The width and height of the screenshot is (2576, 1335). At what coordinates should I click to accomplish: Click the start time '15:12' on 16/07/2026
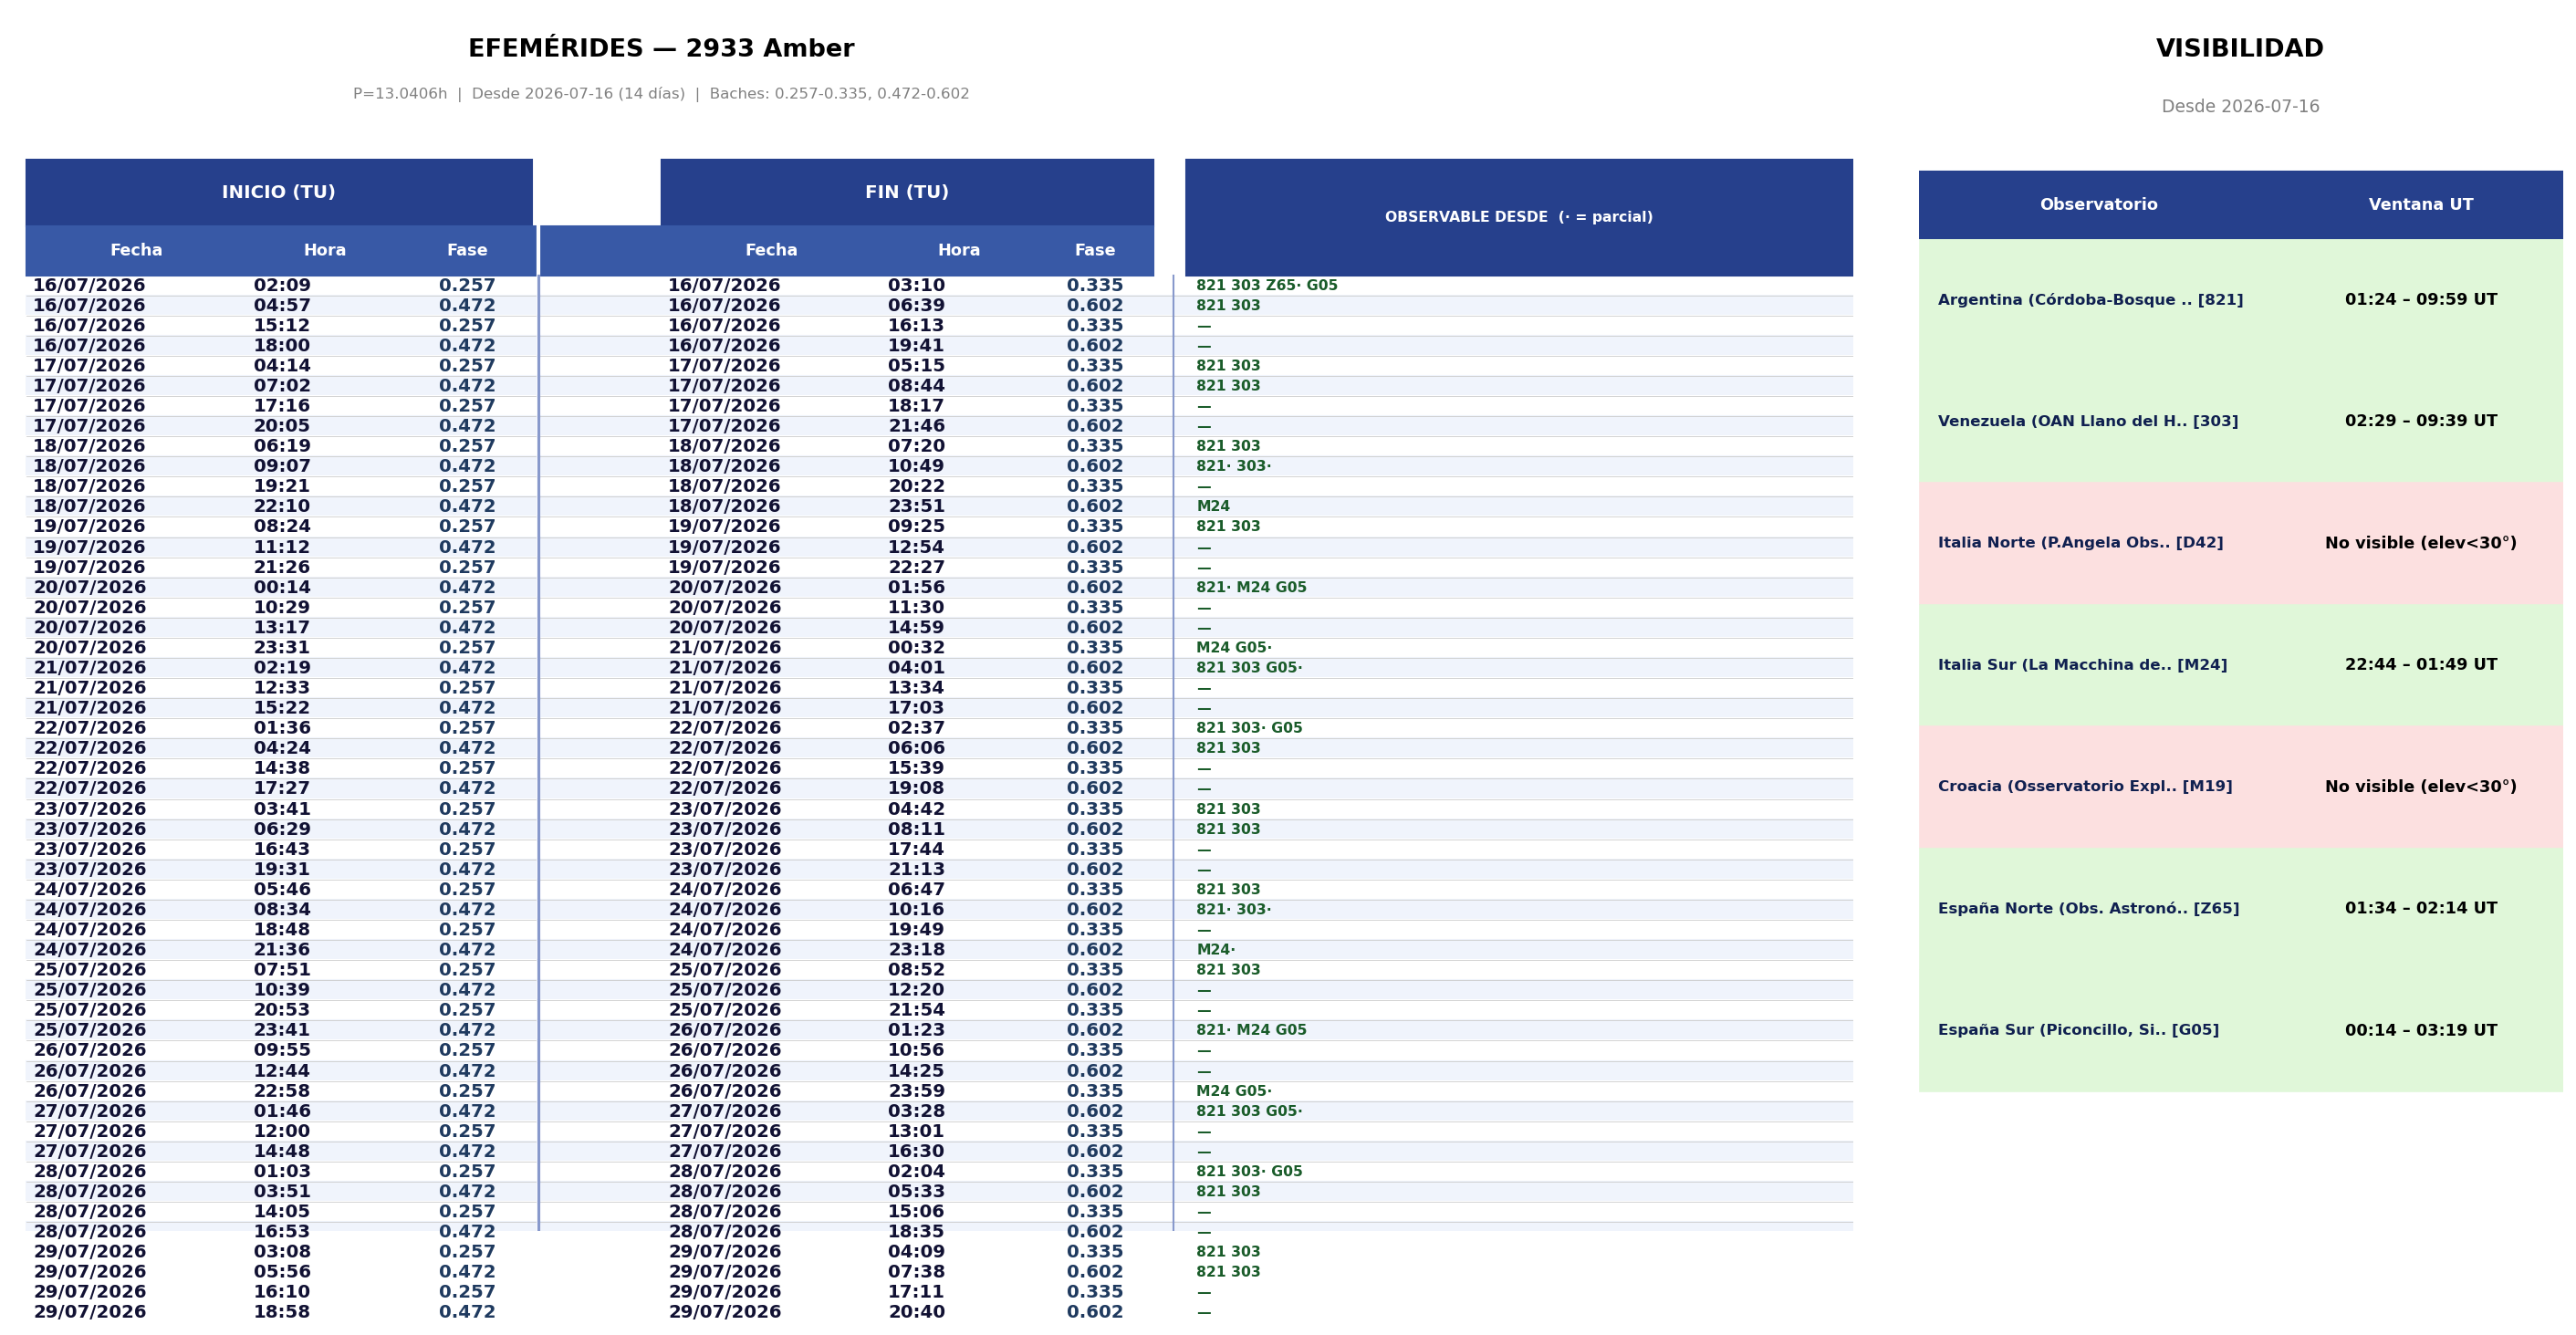(x=282, y=326)
